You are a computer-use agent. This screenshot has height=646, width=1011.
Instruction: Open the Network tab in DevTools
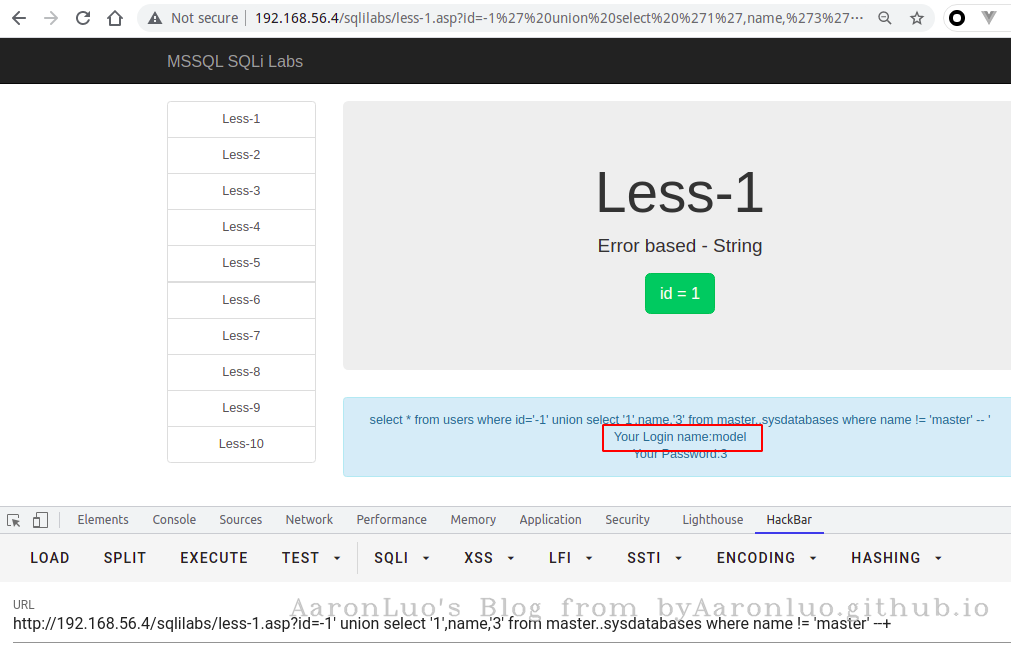tap(309, 520)
